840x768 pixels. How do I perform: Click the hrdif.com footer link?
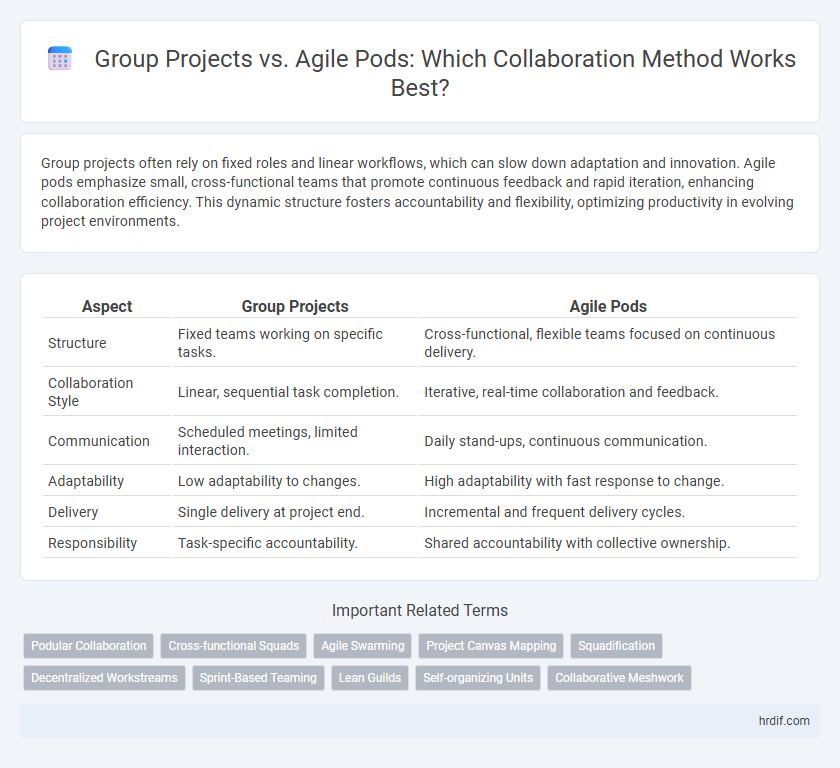point(784,721)
